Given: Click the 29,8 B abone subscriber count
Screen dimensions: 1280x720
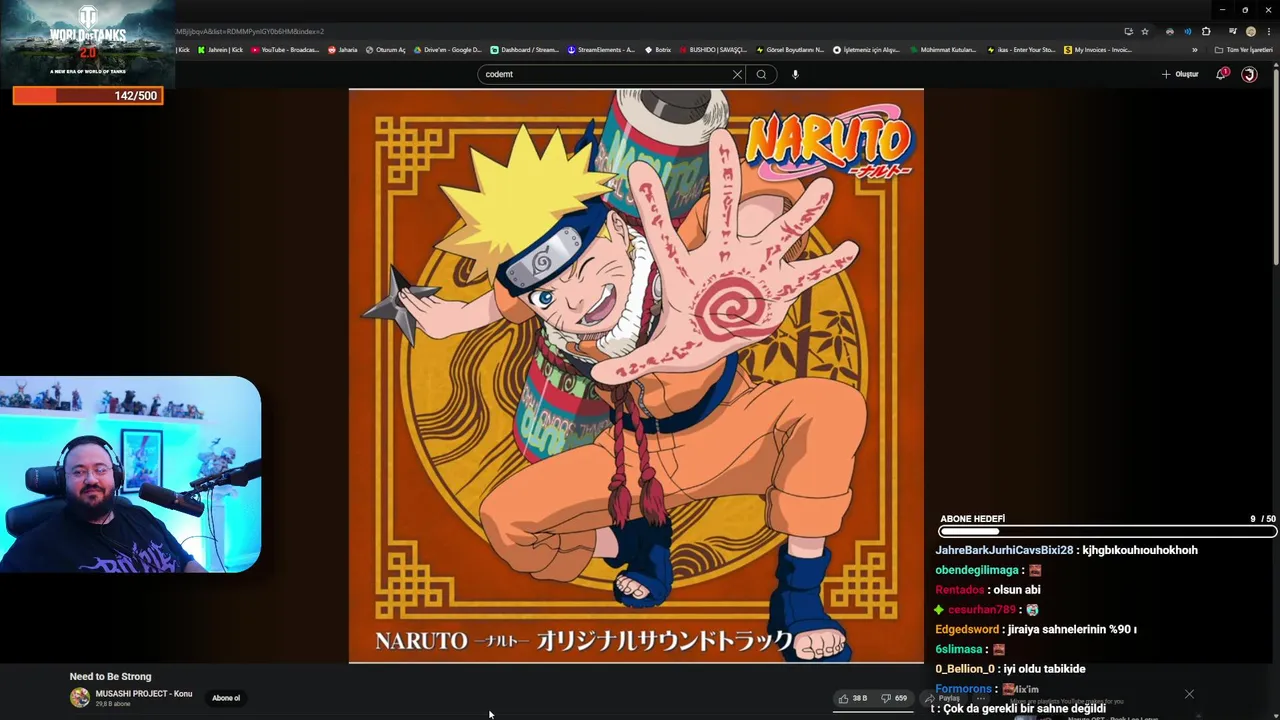Looking at the screenshot, I should (x=113, y=704).
